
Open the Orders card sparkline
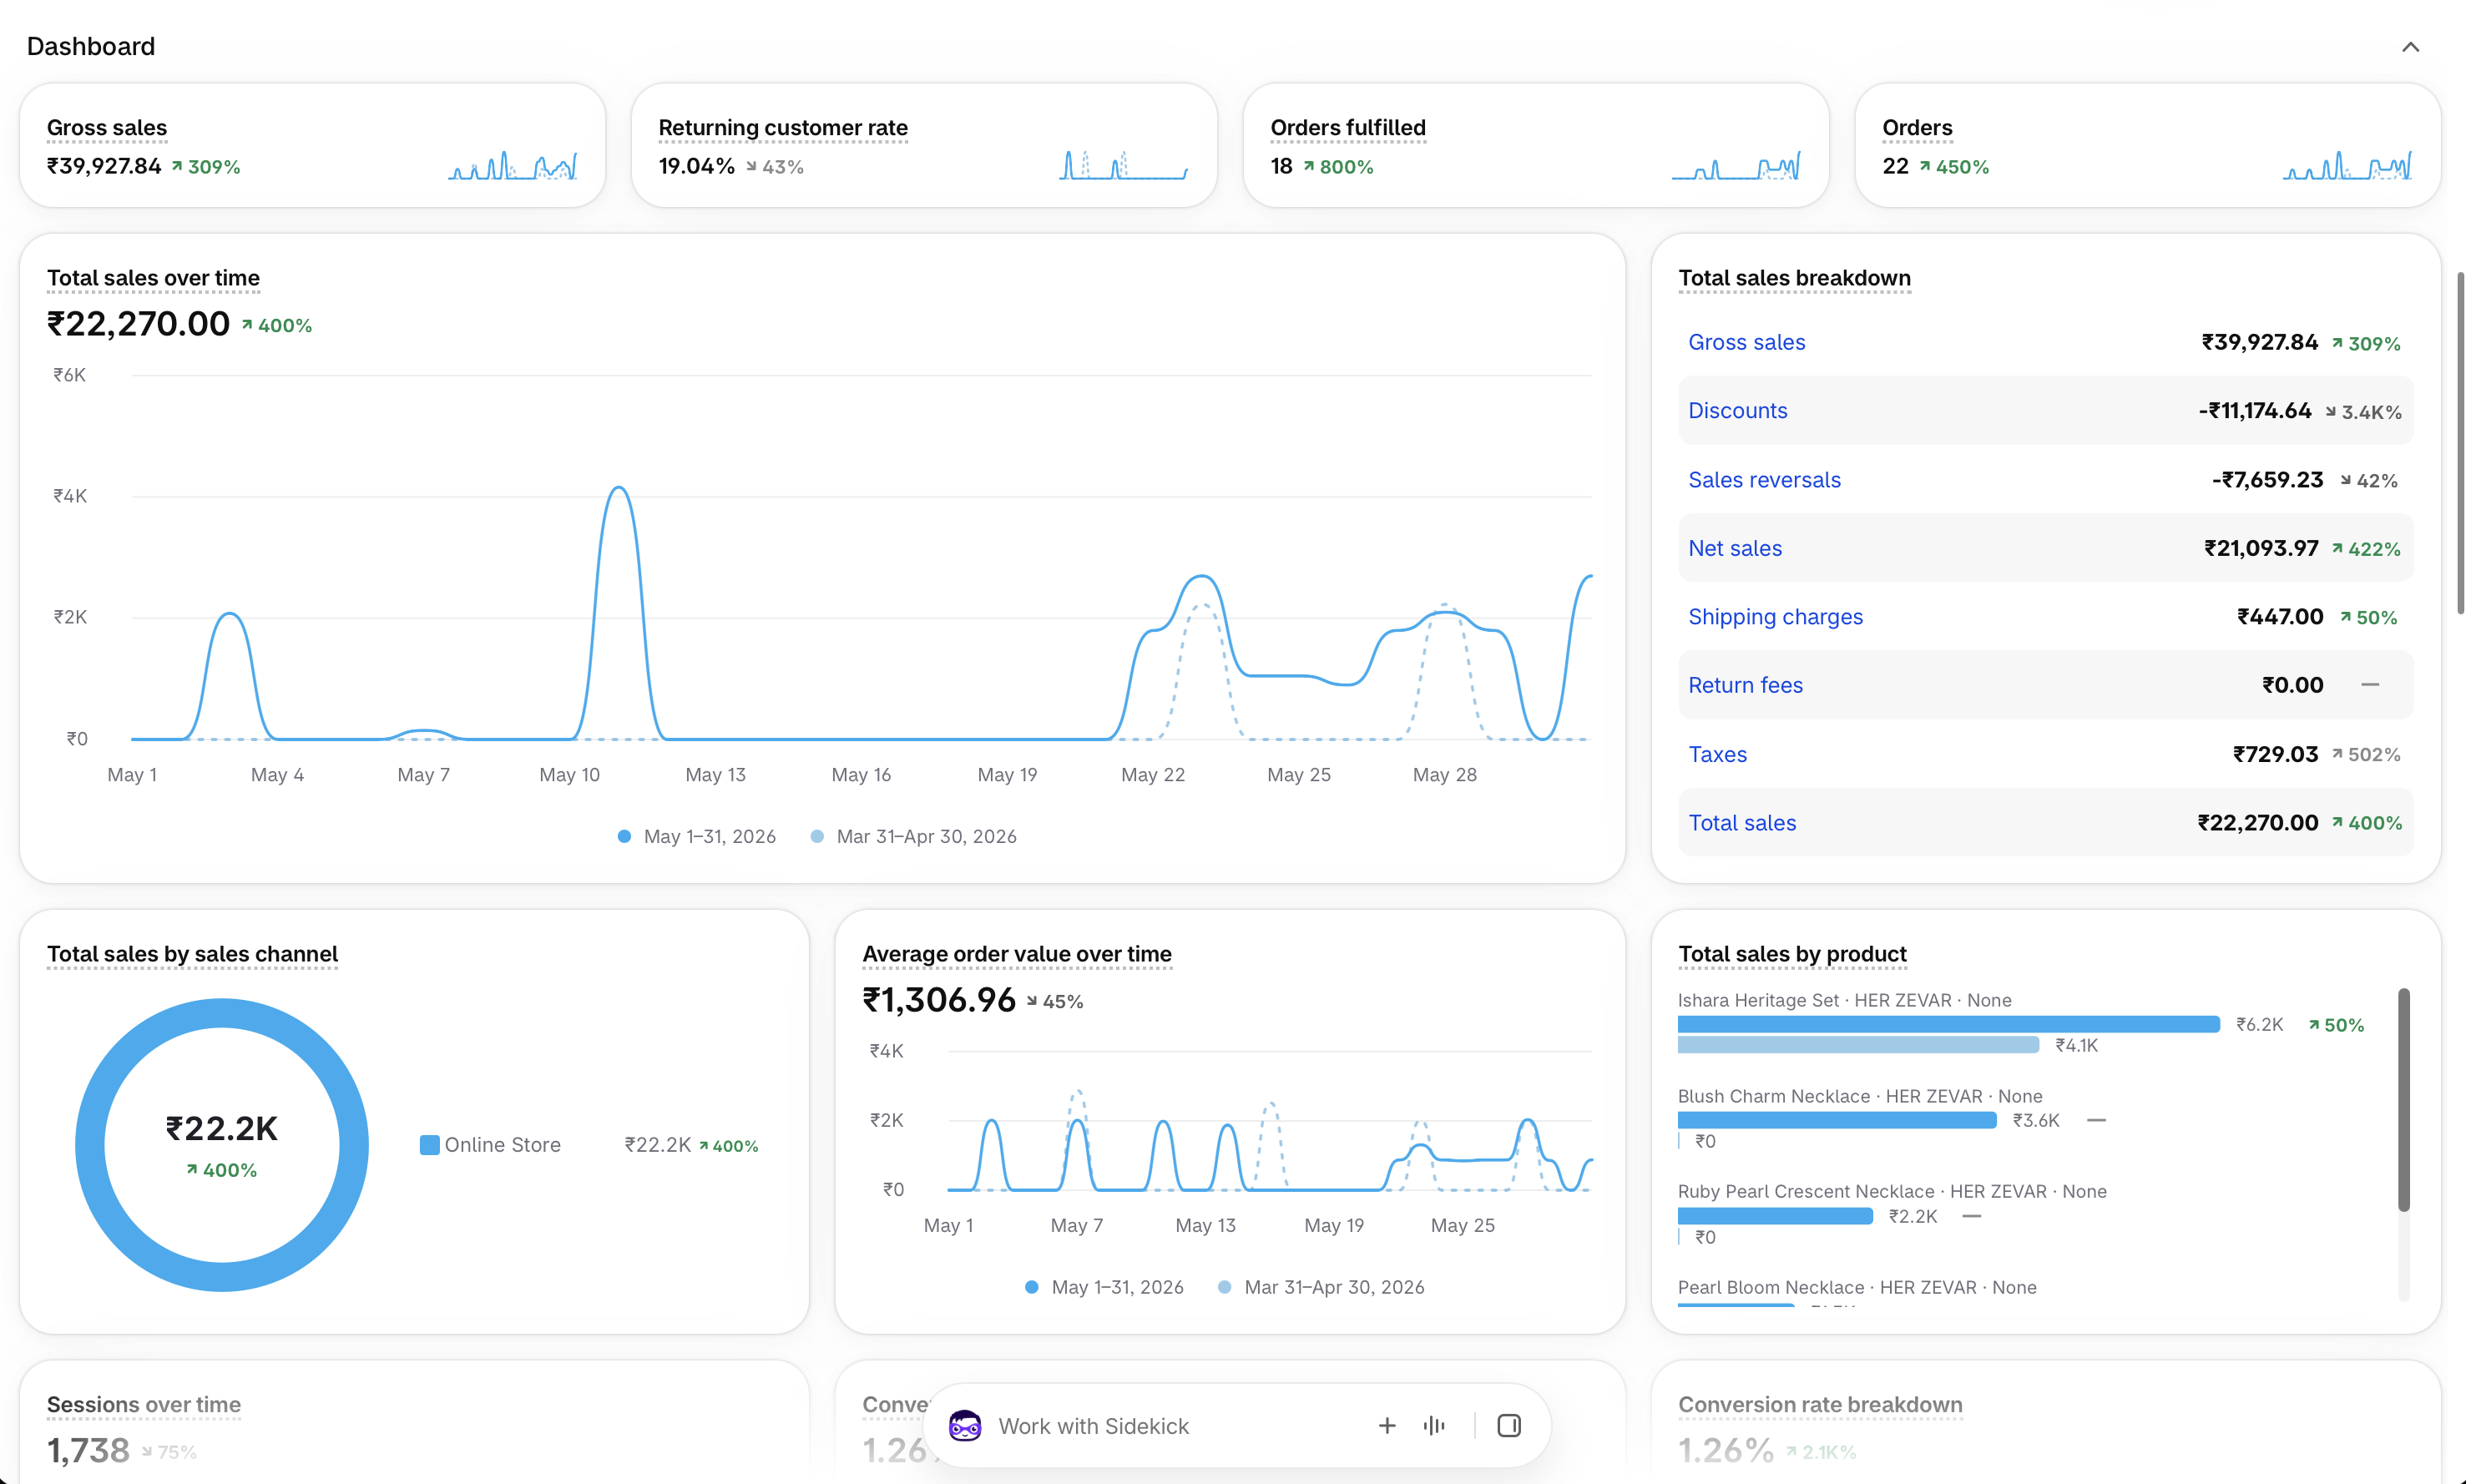point(2347,165)
